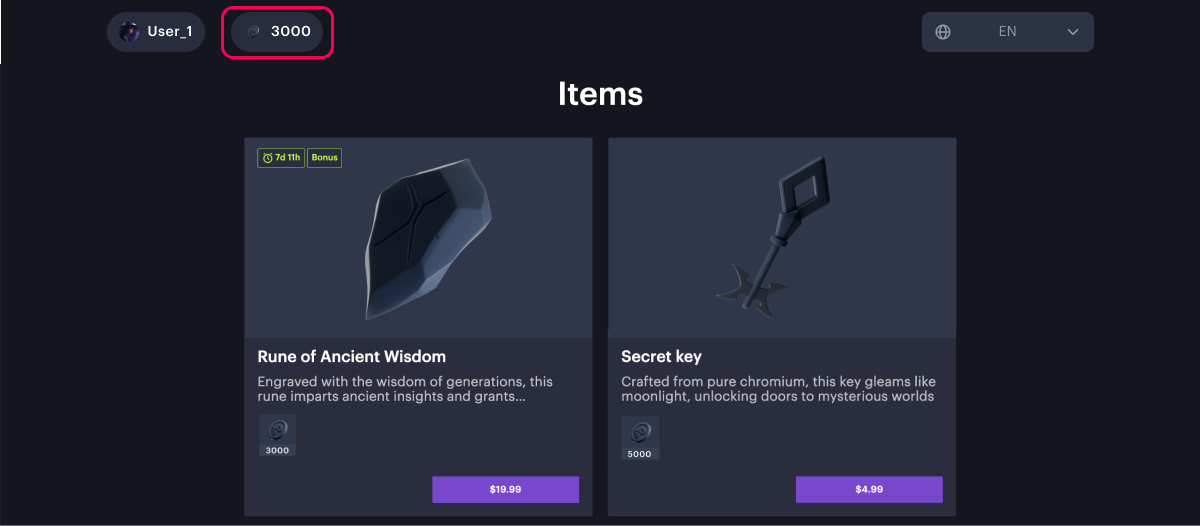The image size is (1200, 526).
Task: Click the coin icon beside the 3000 balance
Action: [x=254, y=32]
